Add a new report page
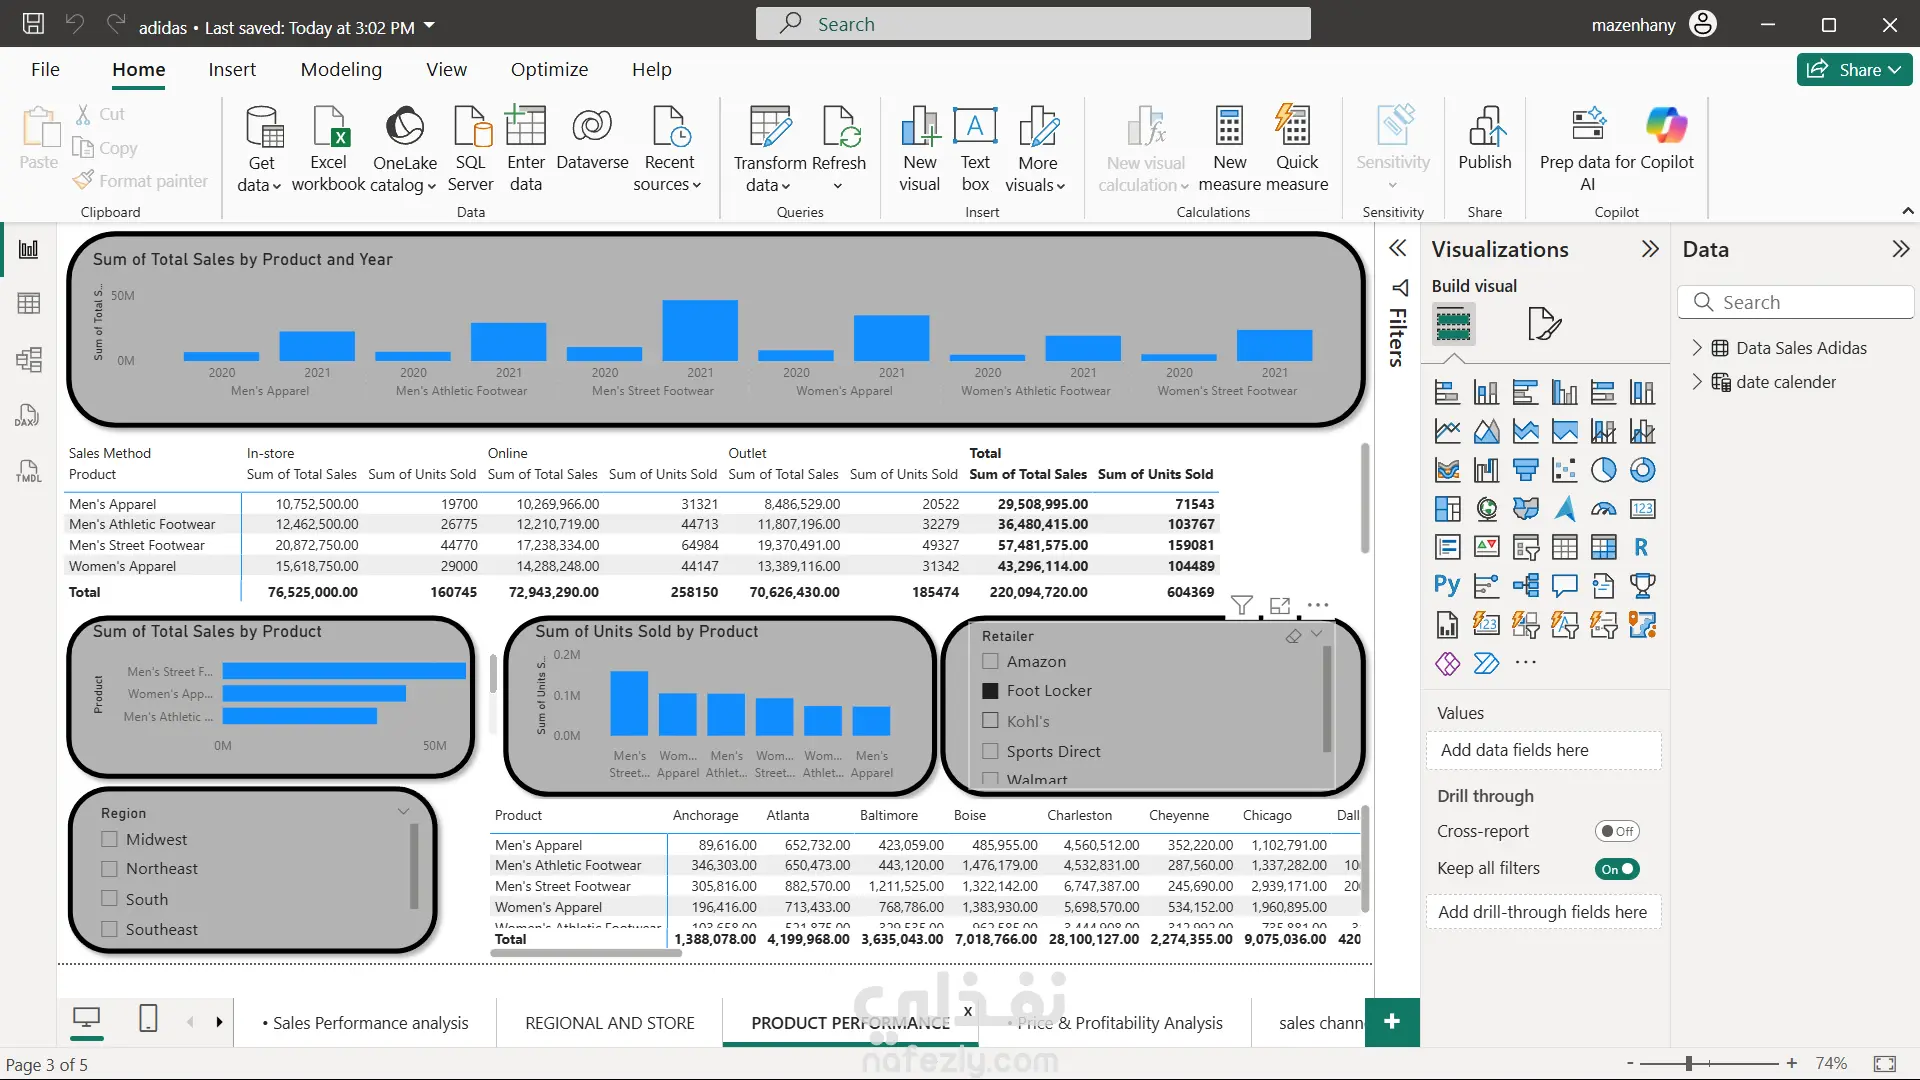This screenshot has width=1920, height=1080. coord(1391,1022)
